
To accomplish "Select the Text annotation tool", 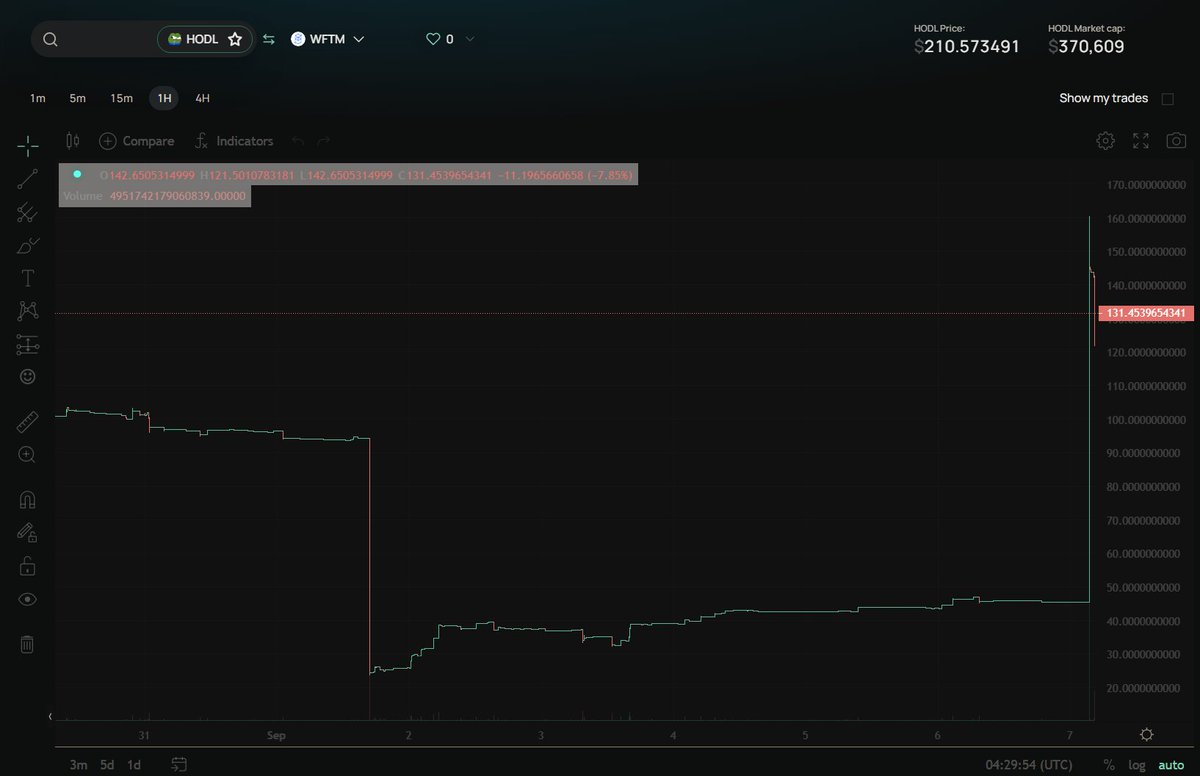I will [28, 278].
